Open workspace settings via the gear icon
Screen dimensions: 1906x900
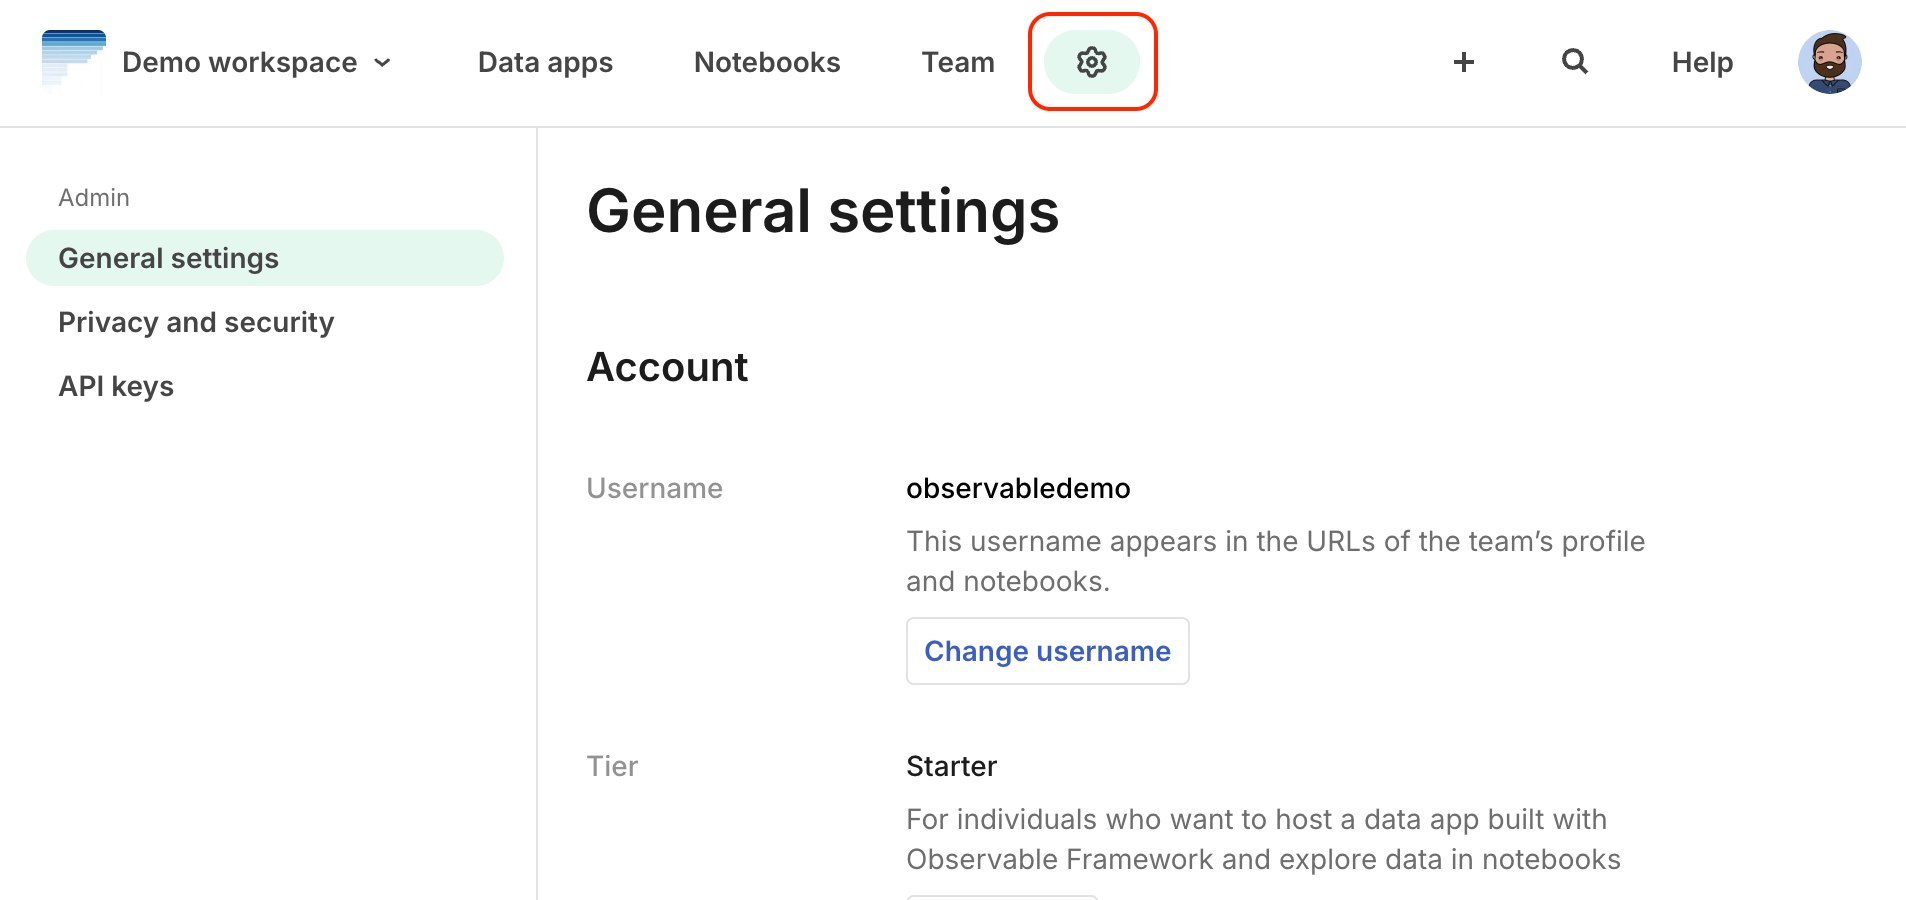1092,62
